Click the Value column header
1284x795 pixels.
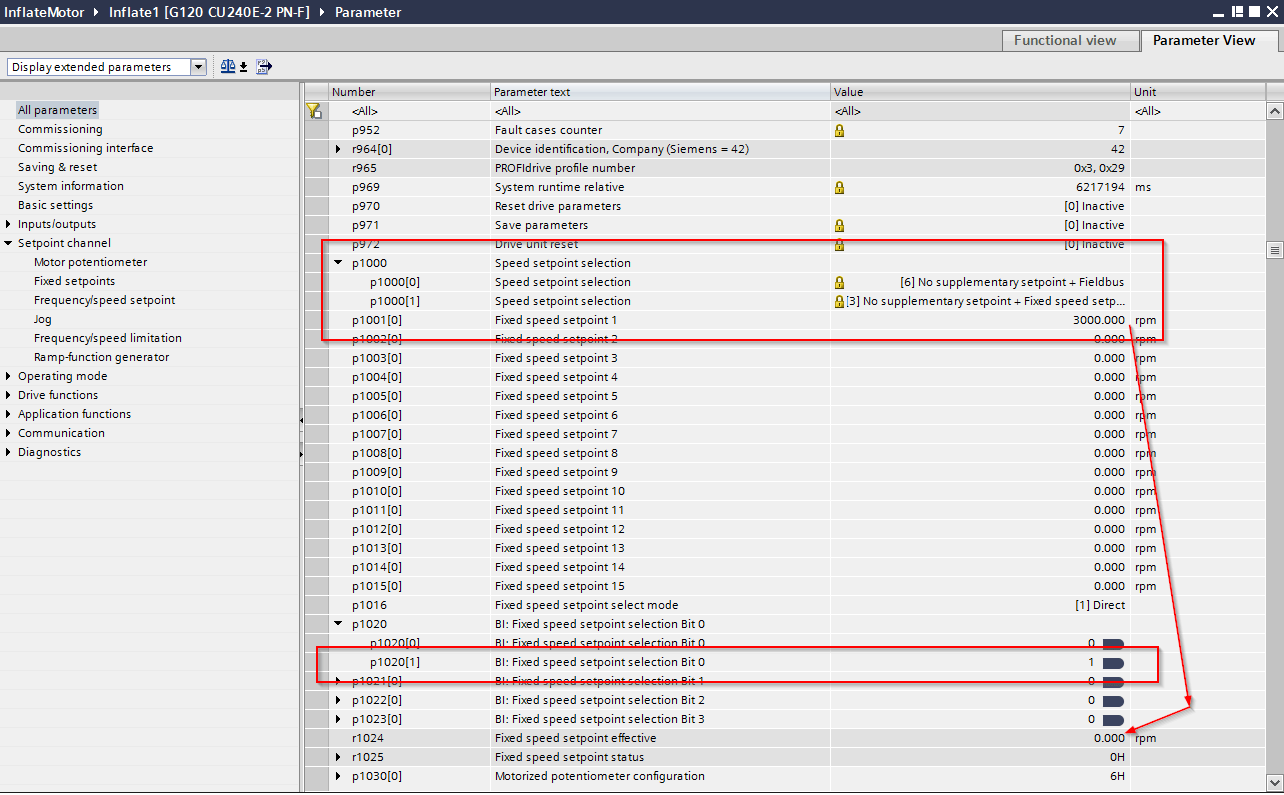980,92
